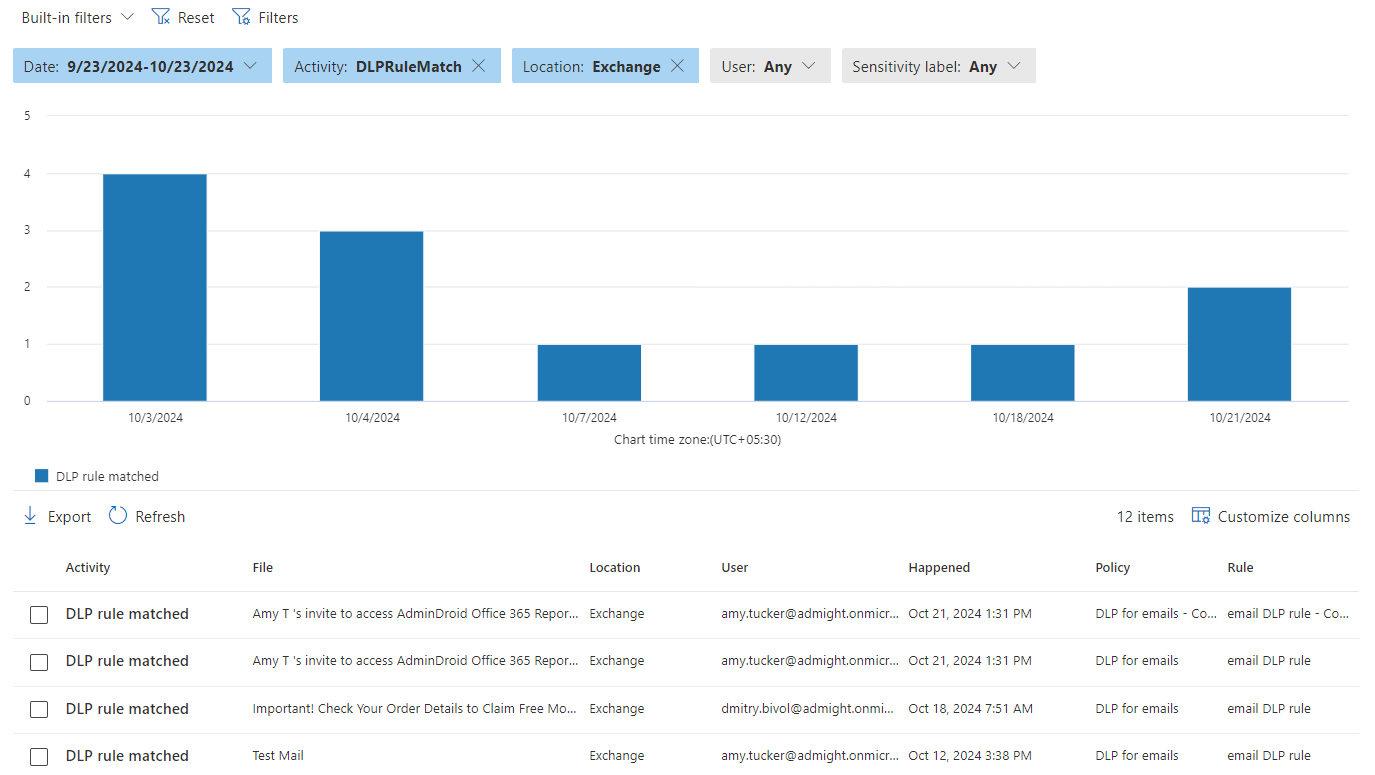
Task: Remove the Location Exchange filter
Action: pos(679,66)
